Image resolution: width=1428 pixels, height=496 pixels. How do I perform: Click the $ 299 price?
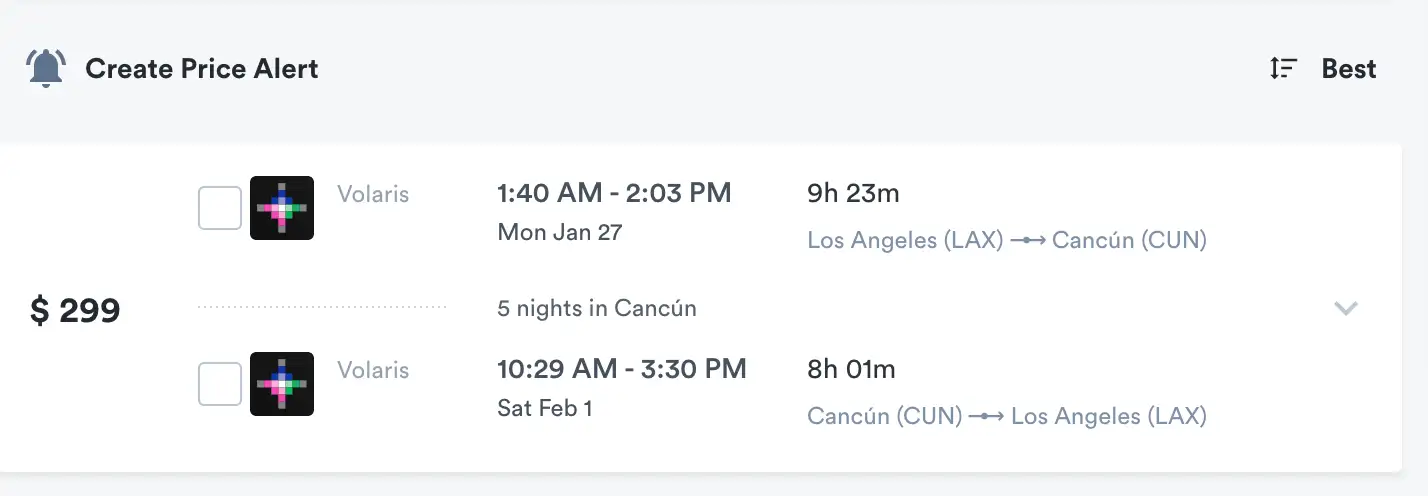(75, 311)
